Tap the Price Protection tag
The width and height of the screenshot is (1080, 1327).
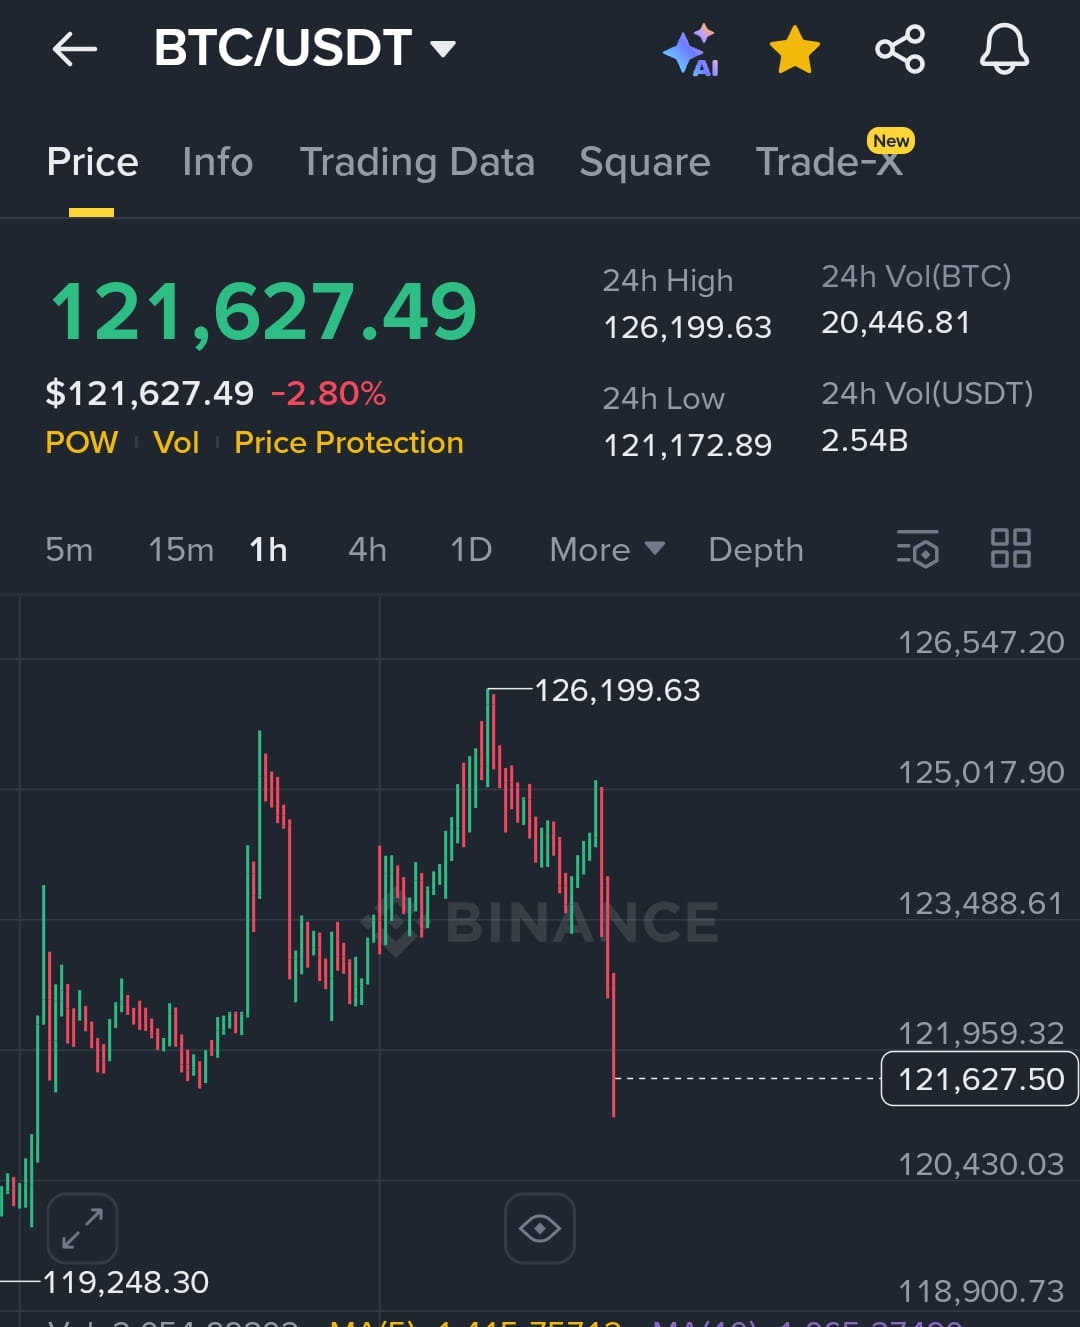tap(349, 443)
